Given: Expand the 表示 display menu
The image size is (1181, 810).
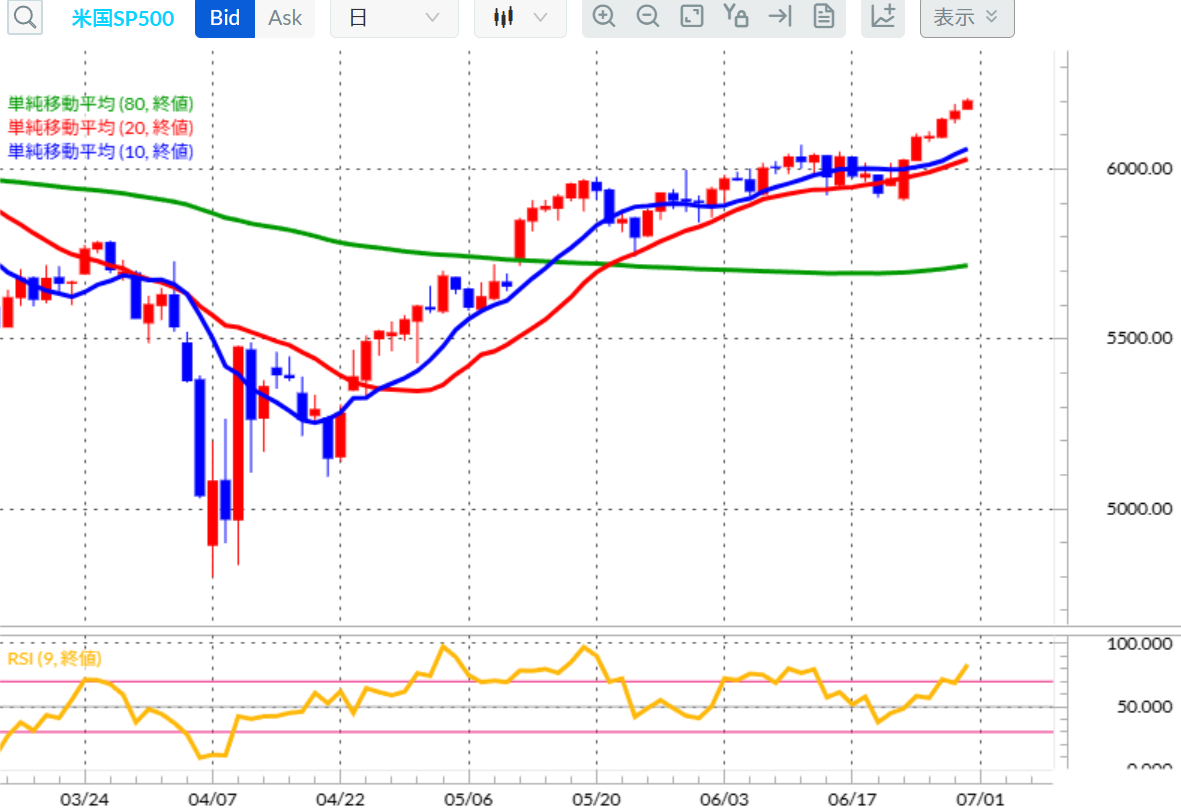Looking at the screenshot, I should [967, 18].
